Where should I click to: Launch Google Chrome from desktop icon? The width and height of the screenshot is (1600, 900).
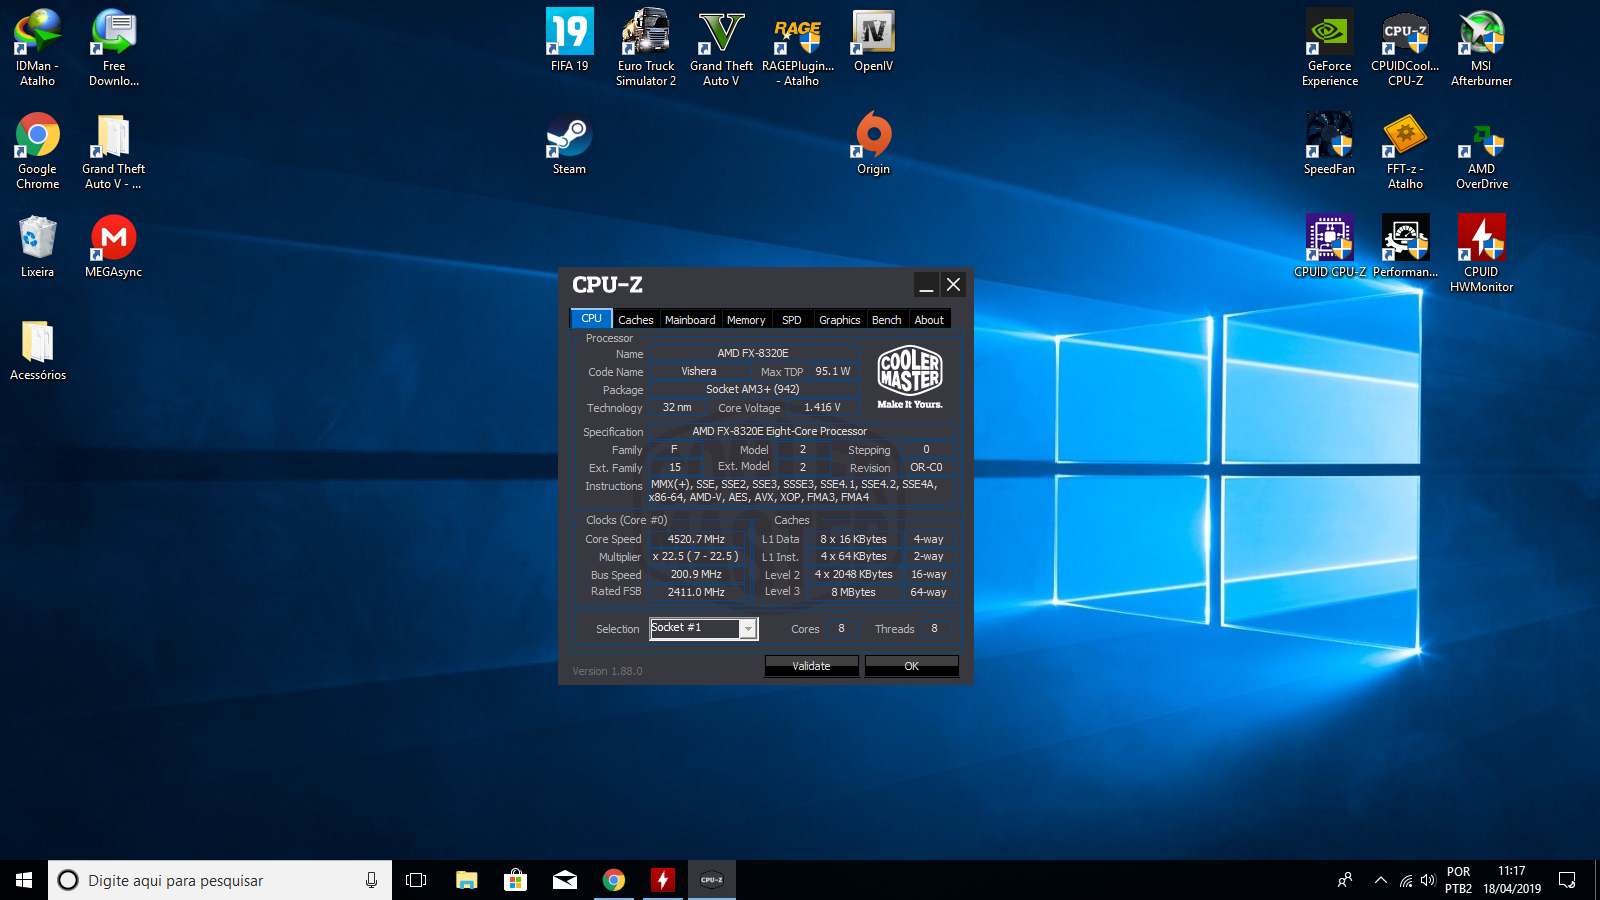pyautogui.click(x=37, y=150)
